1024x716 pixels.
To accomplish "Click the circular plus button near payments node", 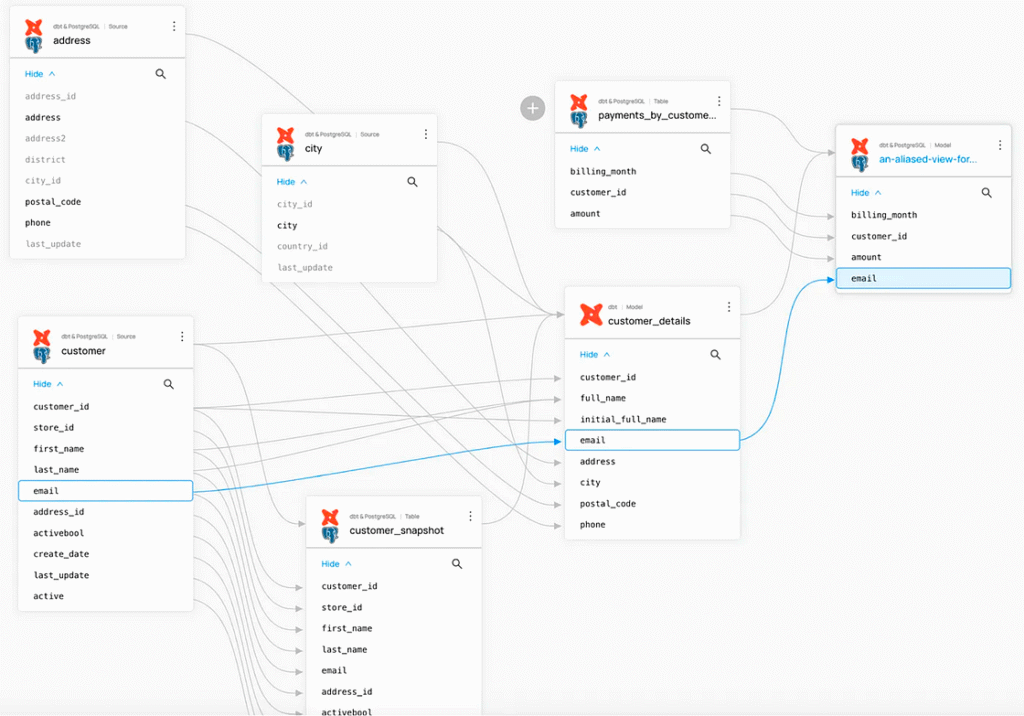I will tap(533, 108).
